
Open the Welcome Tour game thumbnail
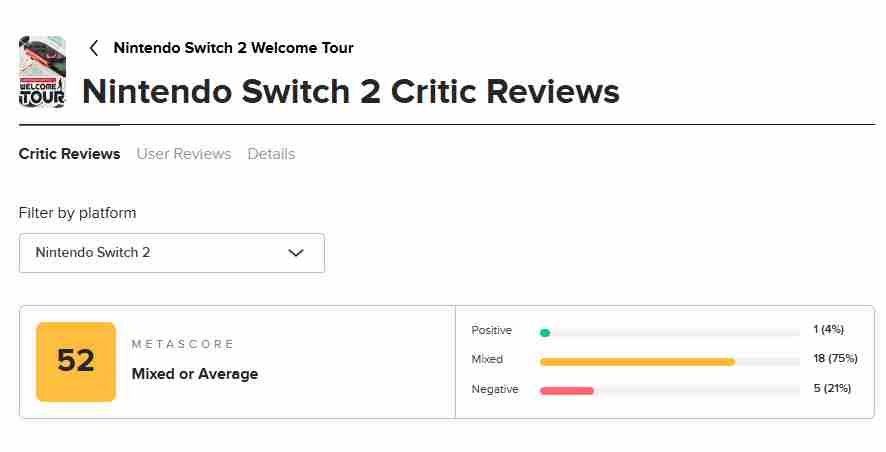click(42, 72)
